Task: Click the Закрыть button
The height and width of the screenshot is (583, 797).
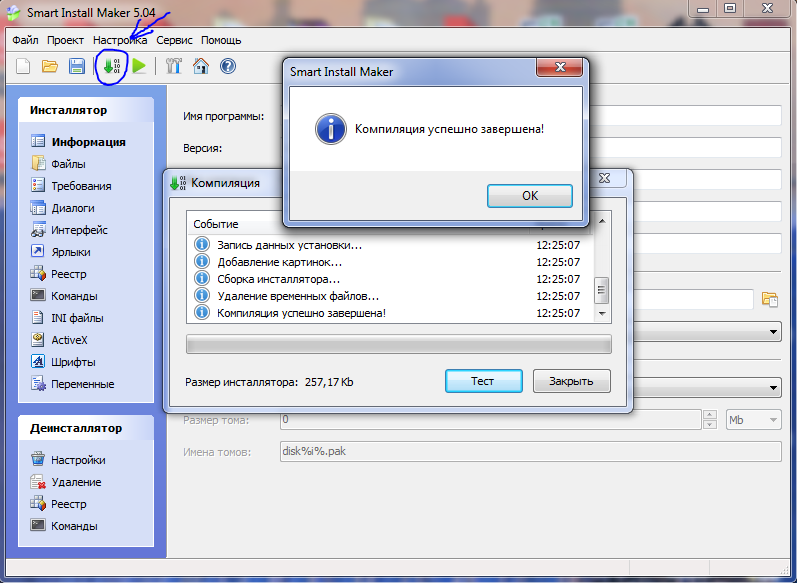Action: 571,381
